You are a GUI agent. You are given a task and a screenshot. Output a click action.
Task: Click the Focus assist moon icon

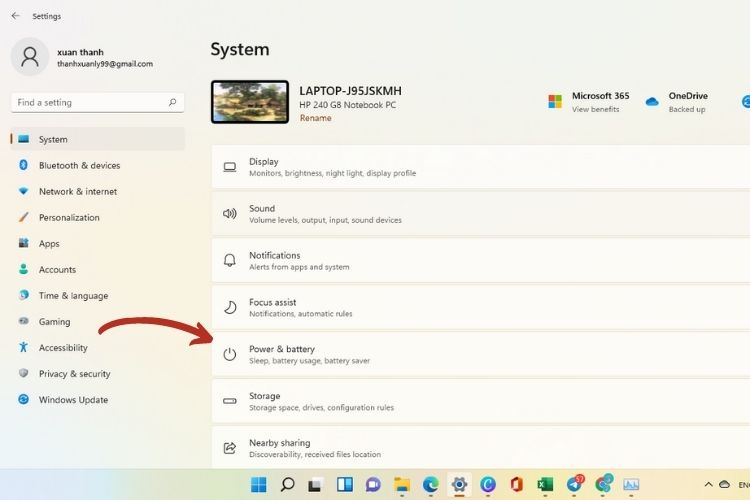pyautogui.click(x=230, y=307)
